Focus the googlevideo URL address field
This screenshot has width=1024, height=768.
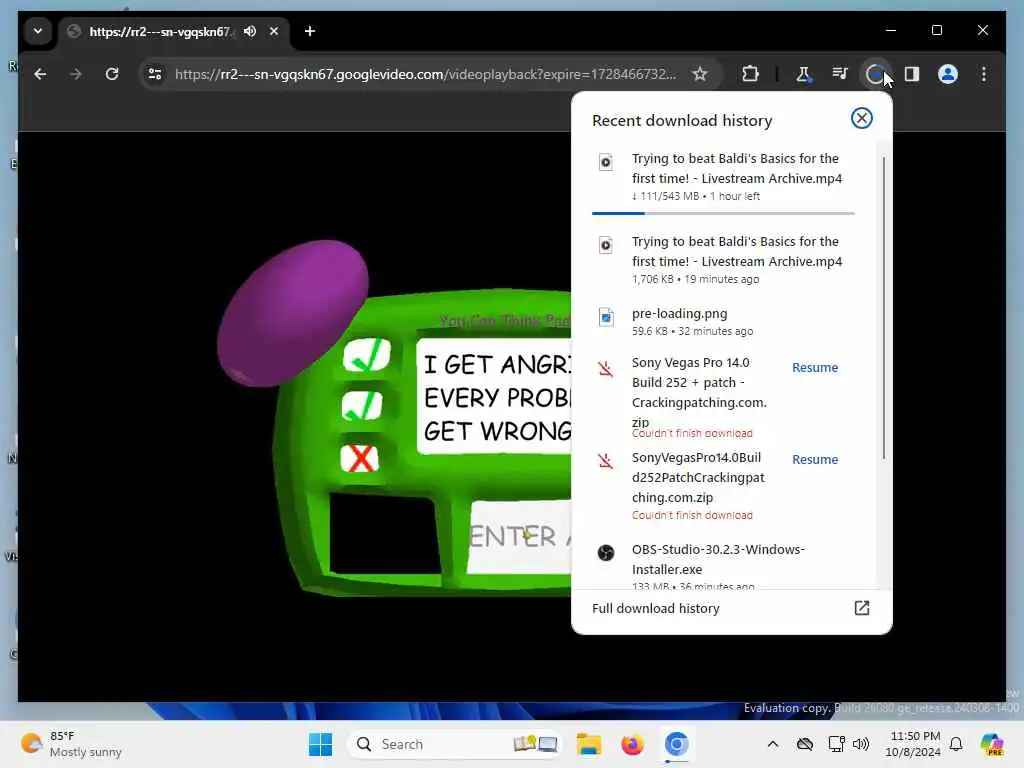[x=425, y=74]
